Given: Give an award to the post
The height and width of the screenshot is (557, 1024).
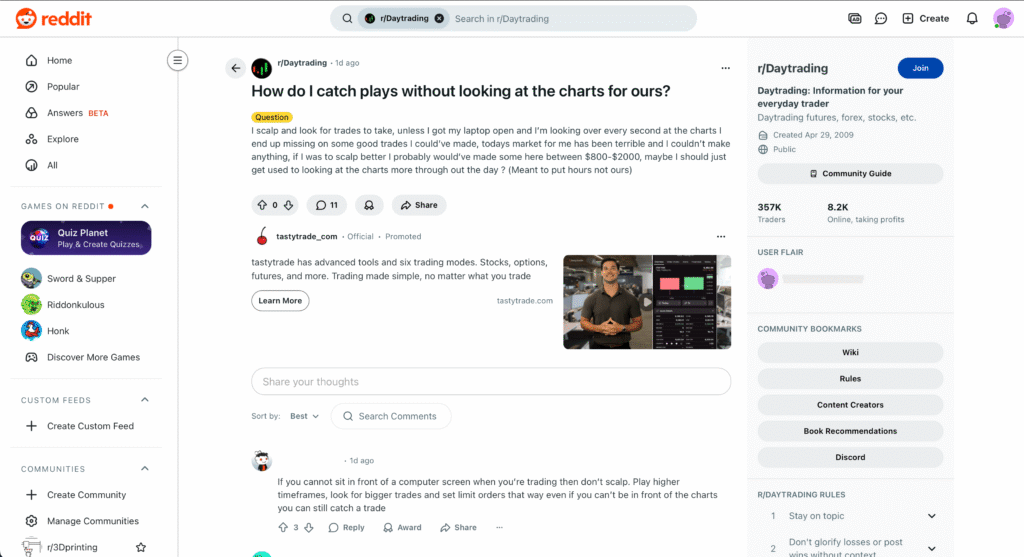Looking at the screenshot, I should coord(369,205).
